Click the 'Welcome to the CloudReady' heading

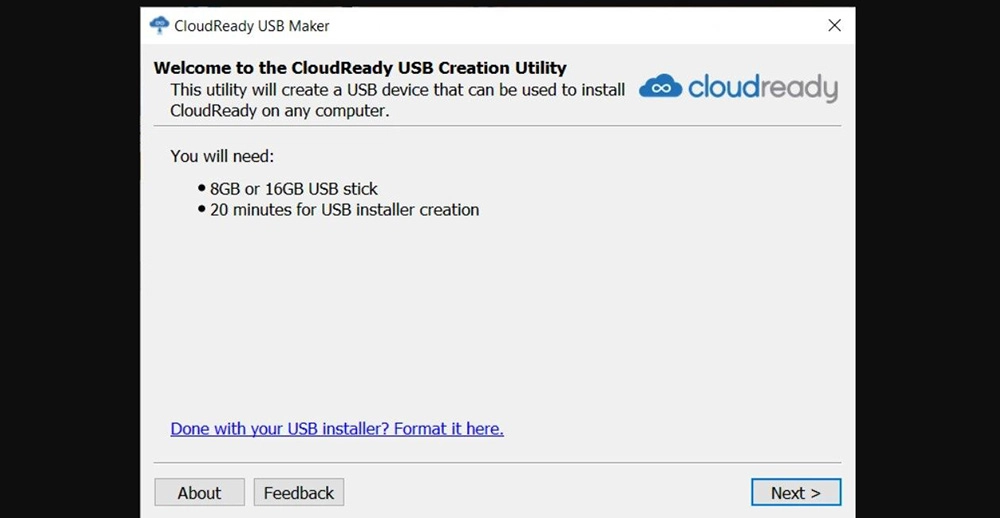360,68
